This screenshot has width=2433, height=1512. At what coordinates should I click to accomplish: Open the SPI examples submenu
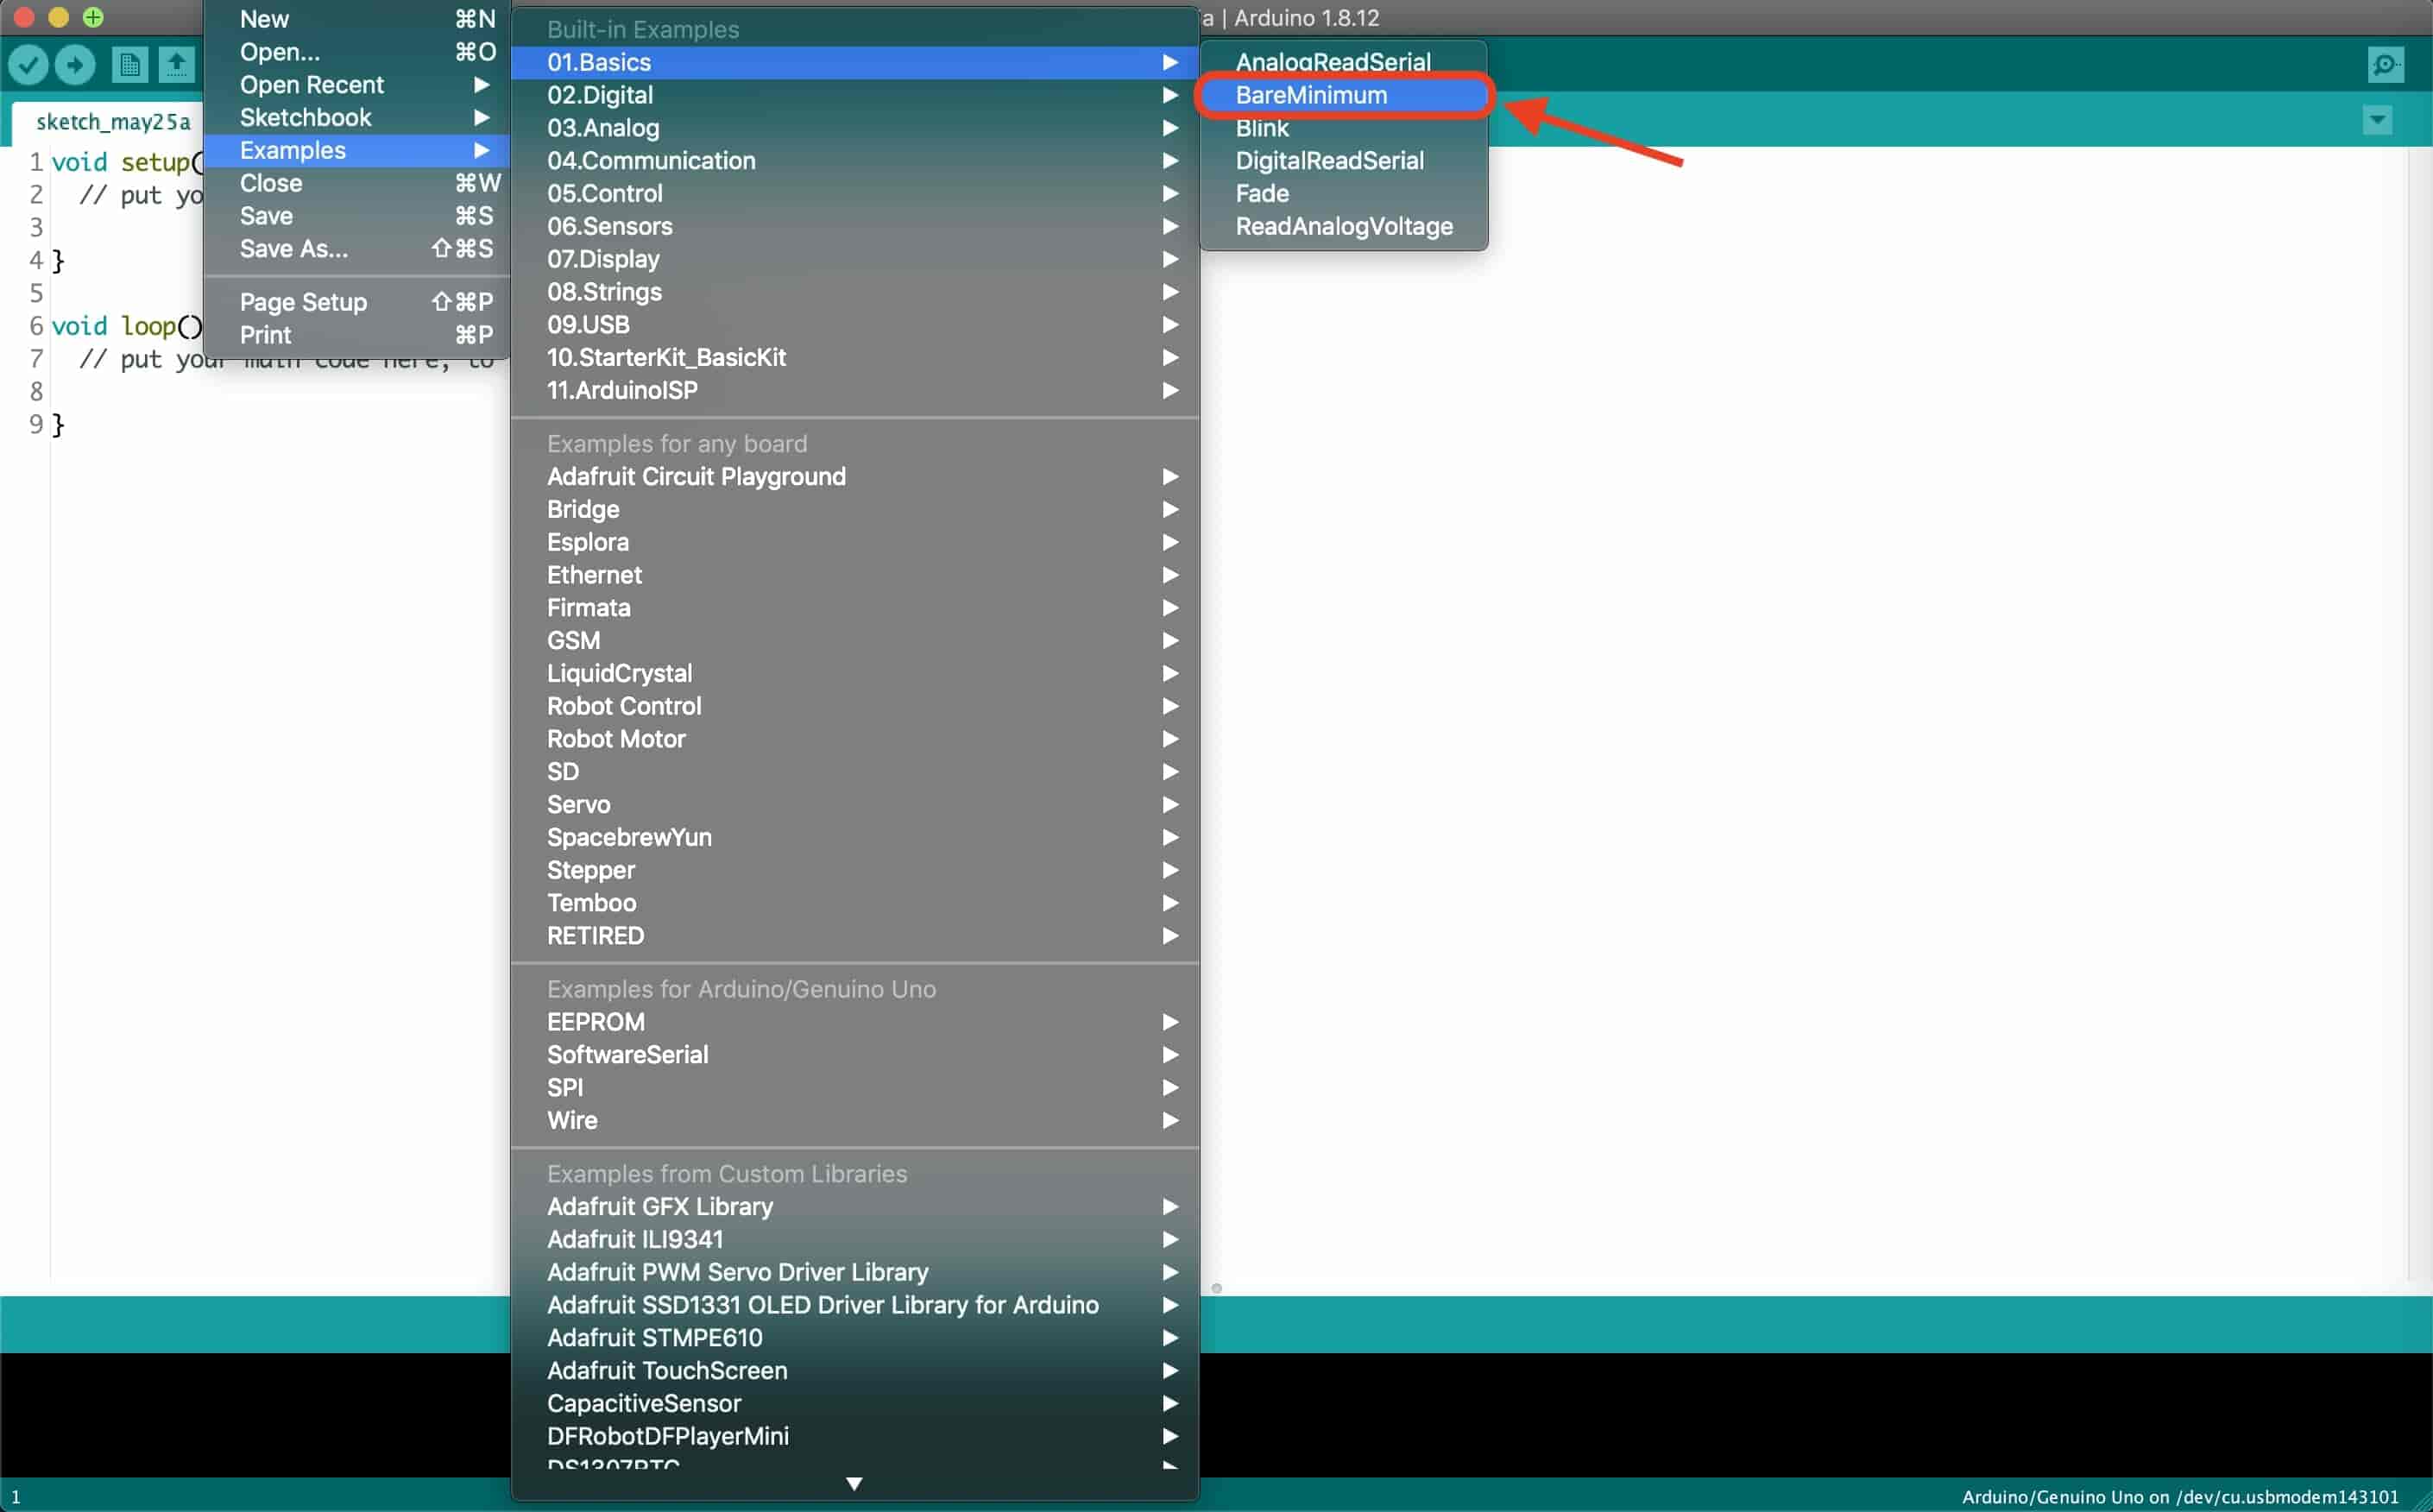tap(855, 1088)
